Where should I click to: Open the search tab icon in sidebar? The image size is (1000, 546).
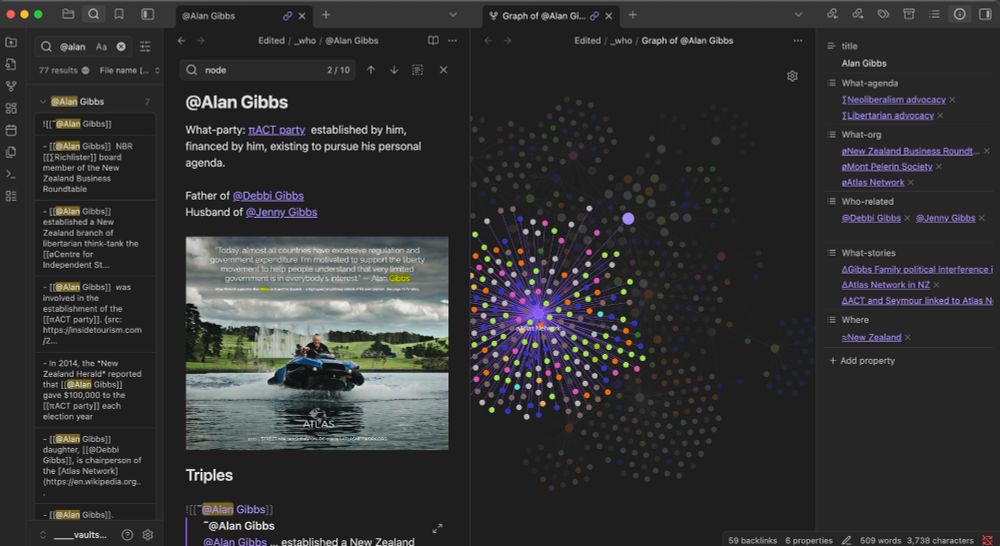coord(94,14)
